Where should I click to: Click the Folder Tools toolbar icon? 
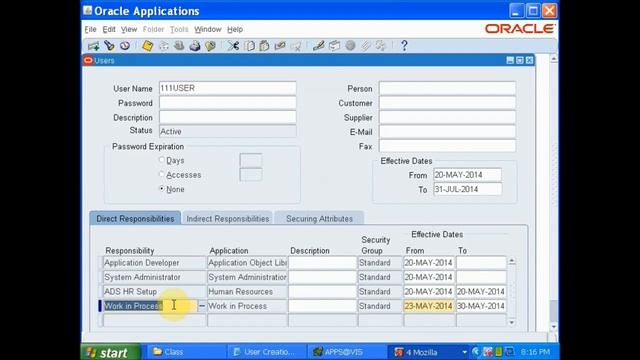click(381, 46)
